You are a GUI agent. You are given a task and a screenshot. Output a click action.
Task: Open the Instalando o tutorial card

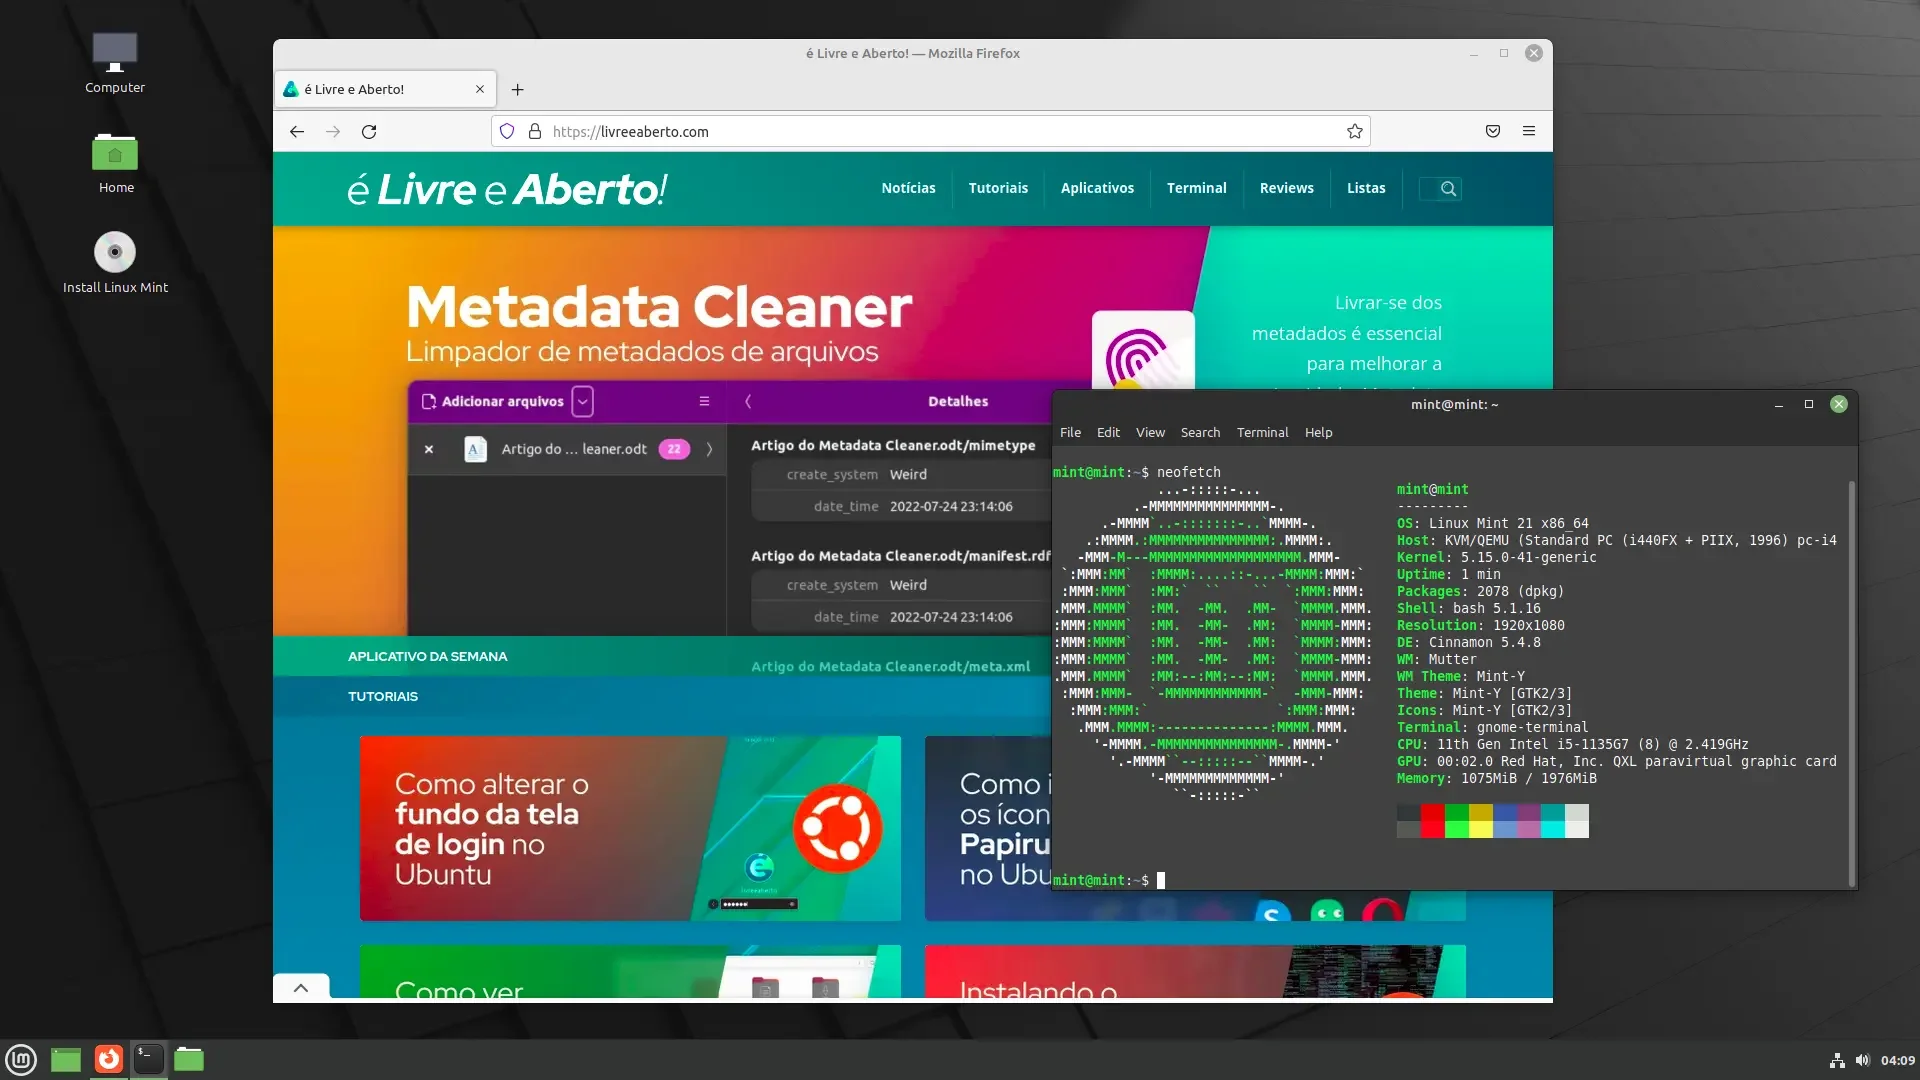(x=1195, y=971)
